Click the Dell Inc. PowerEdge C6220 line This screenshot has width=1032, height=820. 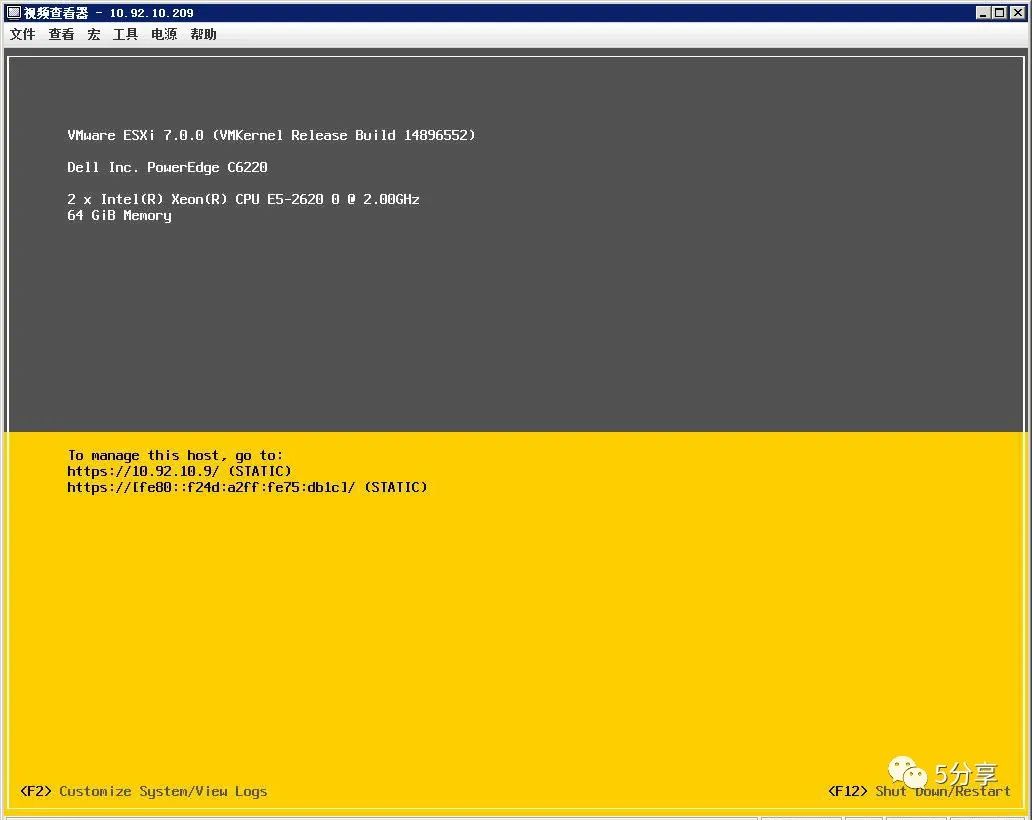[167, 167]
